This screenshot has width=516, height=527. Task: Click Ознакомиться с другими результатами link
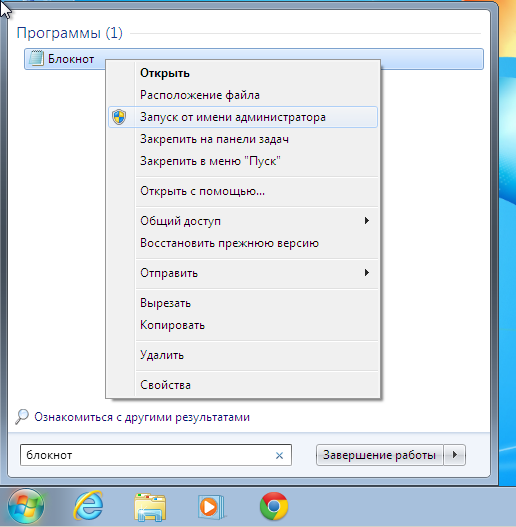(142, 417)
